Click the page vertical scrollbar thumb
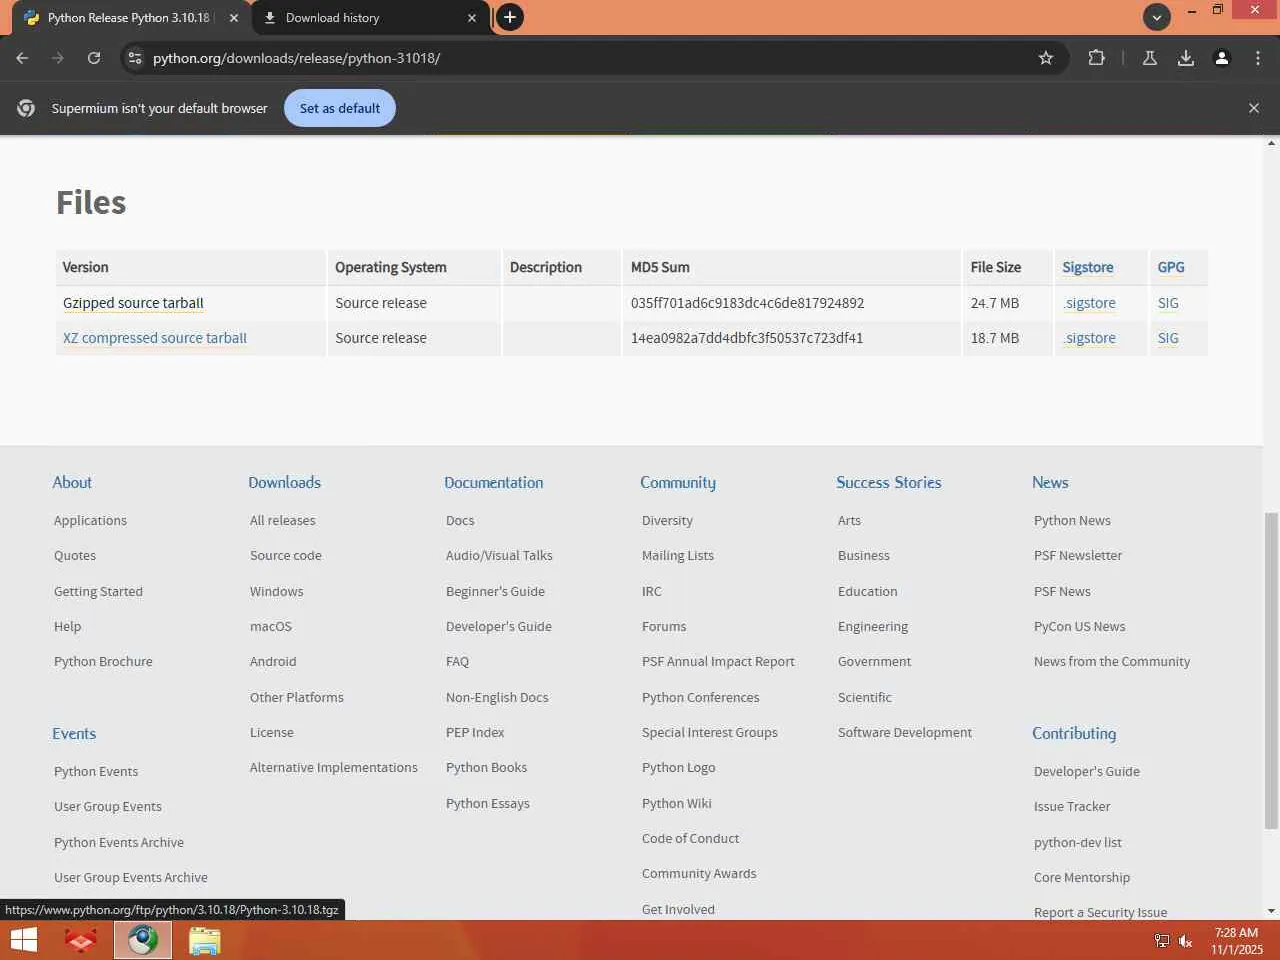The image size is (1280, 960). pos(1271,671)
